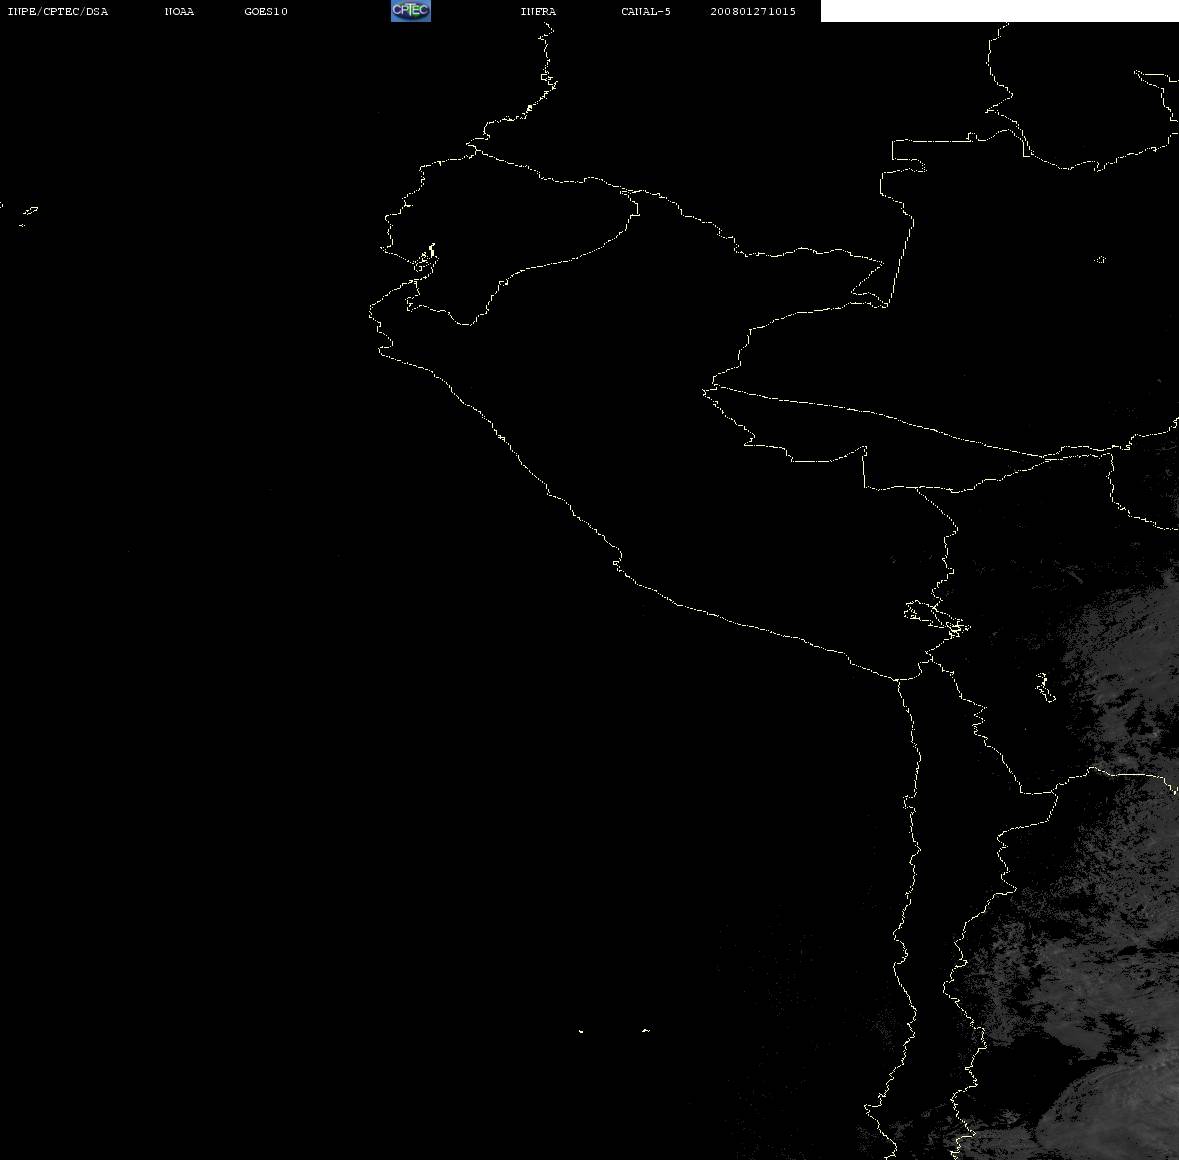This screenshot has height=1160, width=1179.
Task: Click the INPE/CPTEC/DSA header label
Action: pyautogui.click(x=57, y=11)
